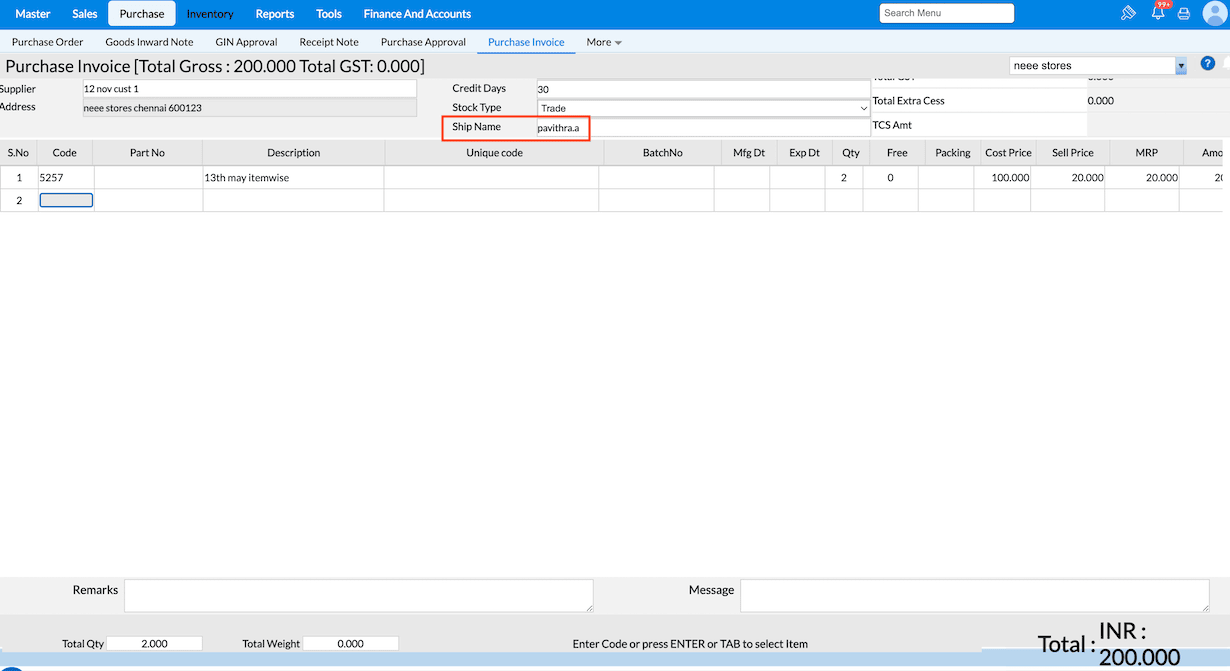Open the user profile avatar
Screen dimensions: 1230x671
click(1214, 14)
